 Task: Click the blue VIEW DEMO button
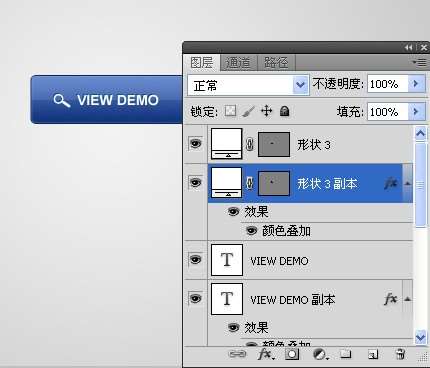tap(107, 99)
